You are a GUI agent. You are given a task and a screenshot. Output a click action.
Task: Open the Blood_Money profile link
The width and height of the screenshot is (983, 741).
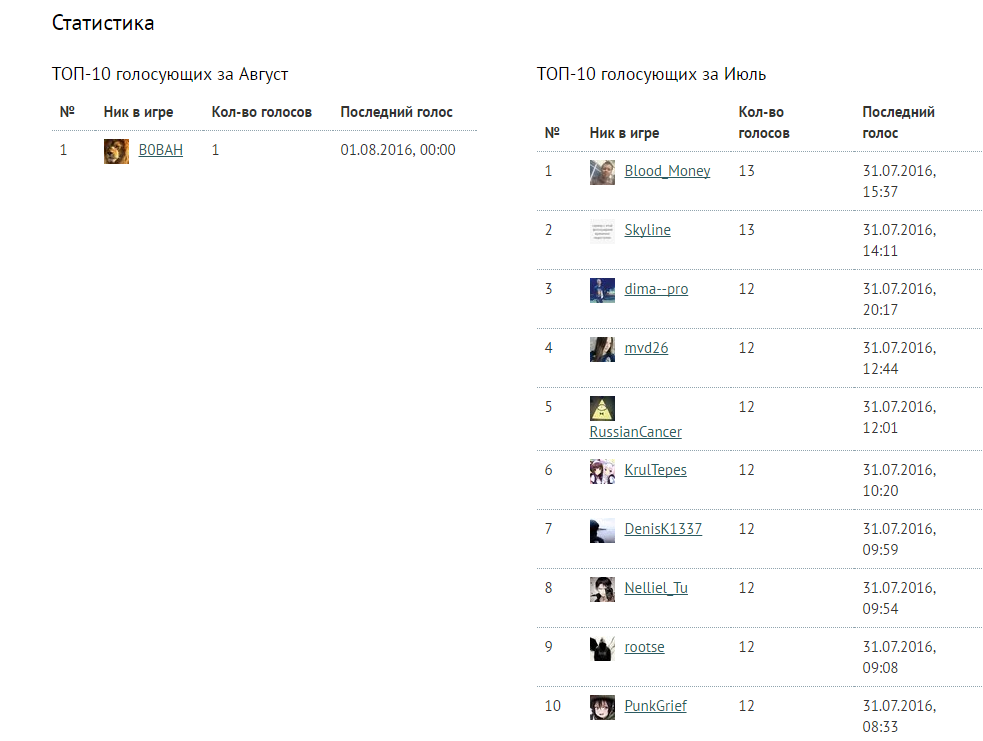(x=667, y=171)
